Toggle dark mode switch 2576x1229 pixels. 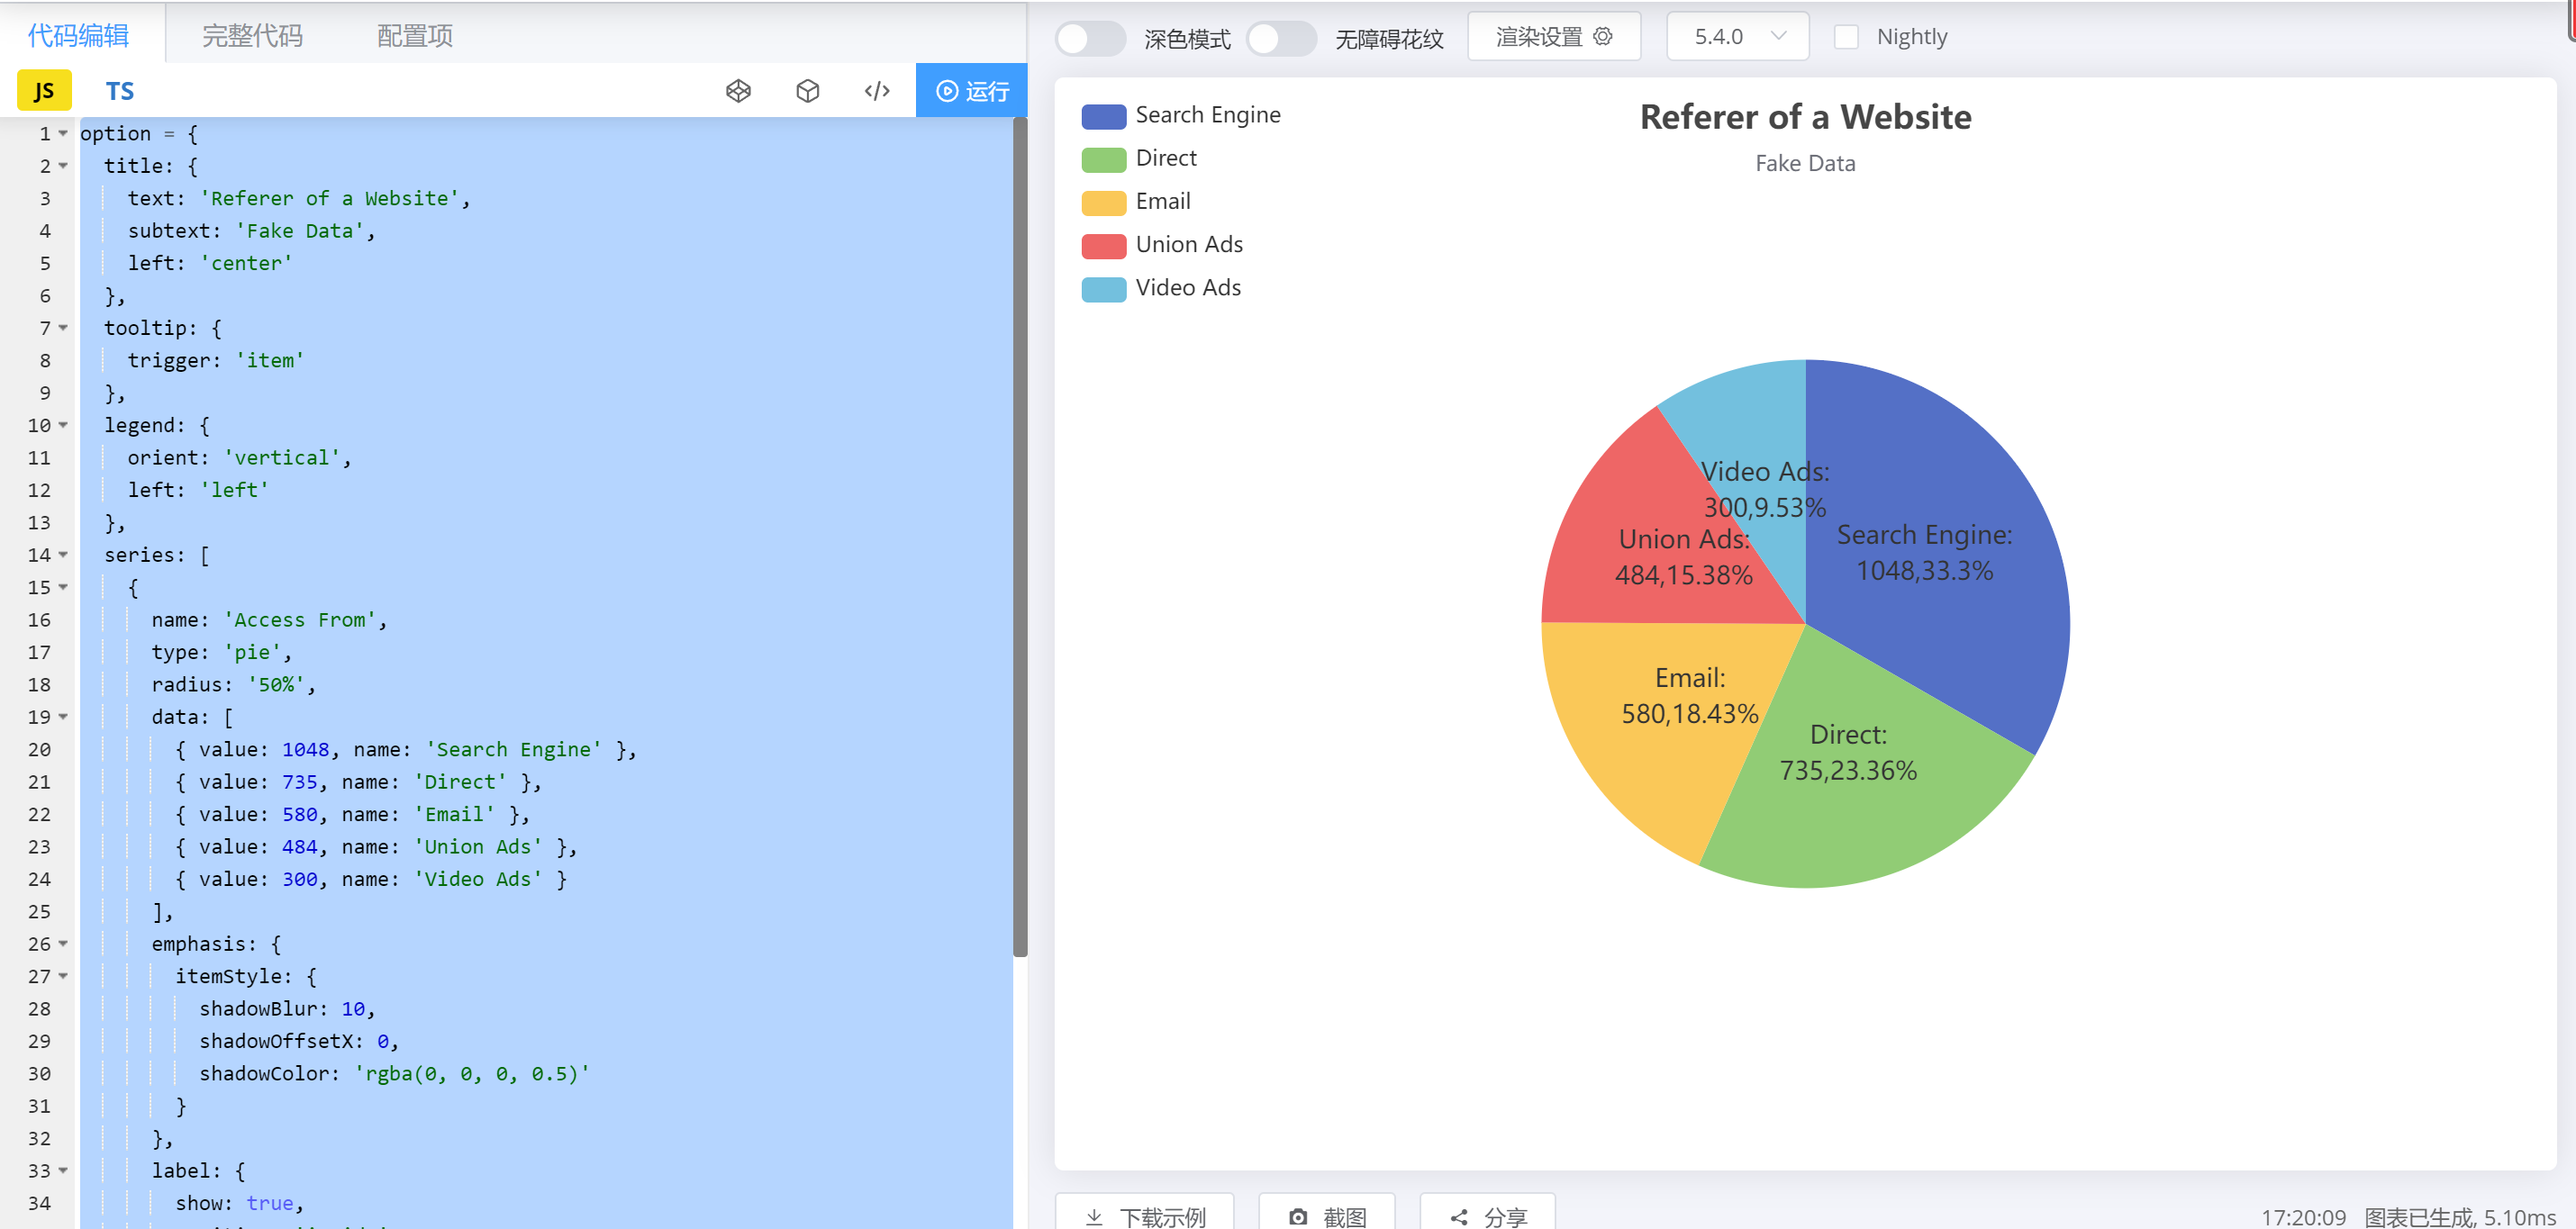point(1089,38)
